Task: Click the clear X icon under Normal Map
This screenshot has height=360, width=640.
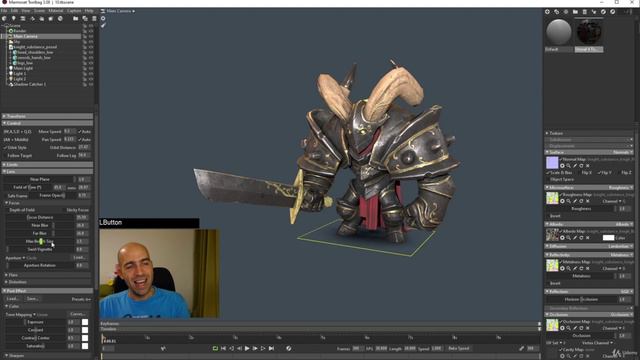Action: tap(588, 166)
